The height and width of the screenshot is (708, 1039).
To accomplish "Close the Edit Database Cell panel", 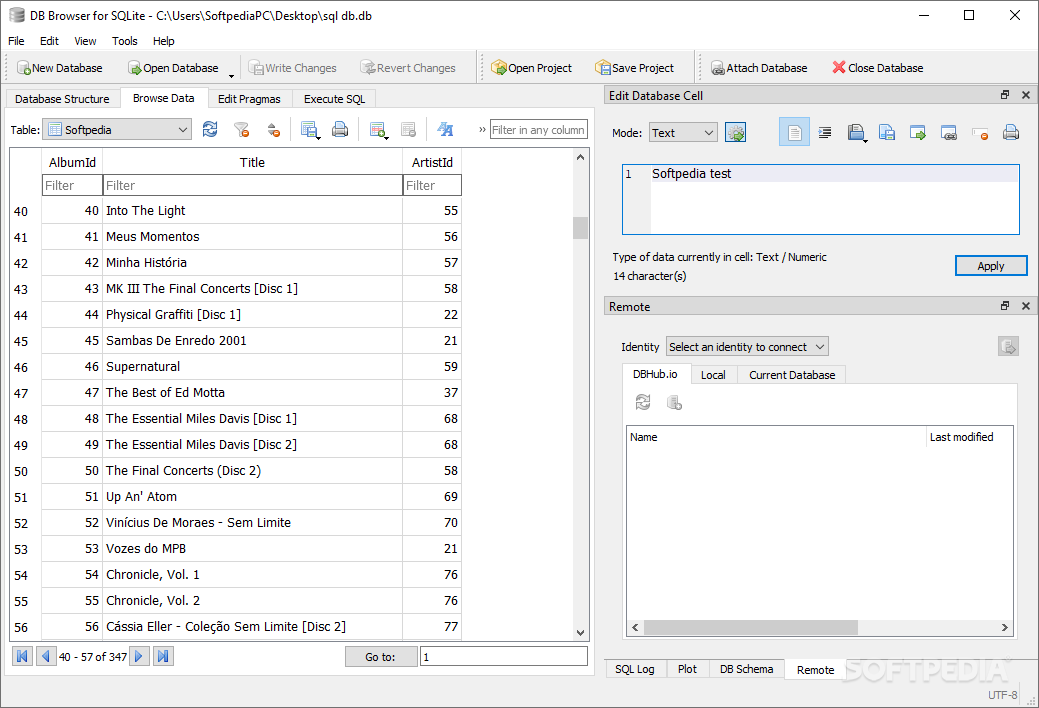I will pyautogui.click(x=1026, y=95).
